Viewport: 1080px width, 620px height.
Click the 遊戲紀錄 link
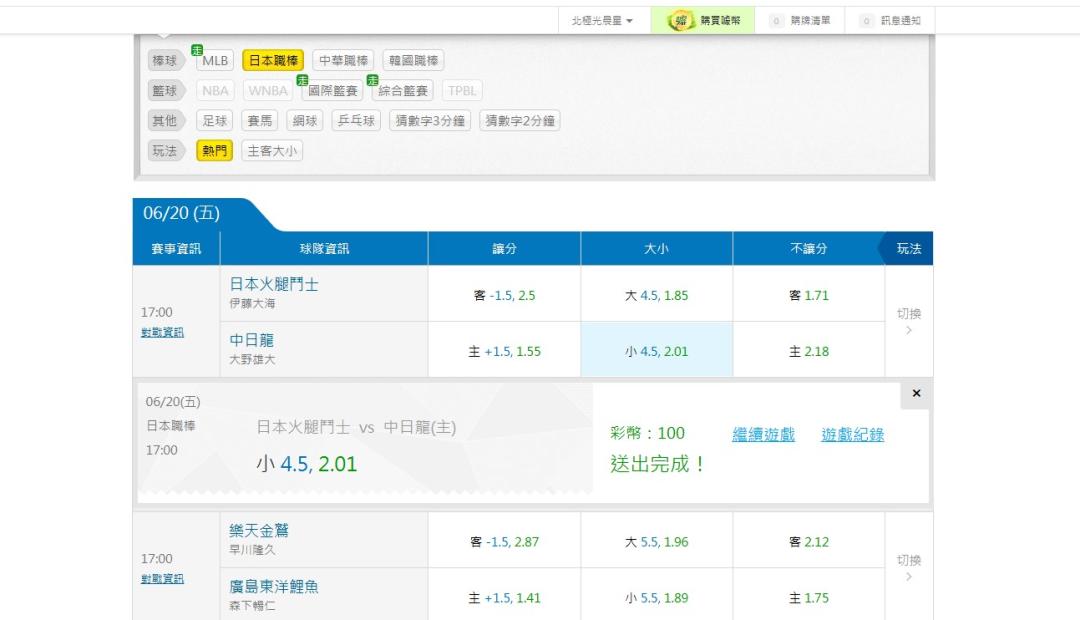click(x=853, y=435)
